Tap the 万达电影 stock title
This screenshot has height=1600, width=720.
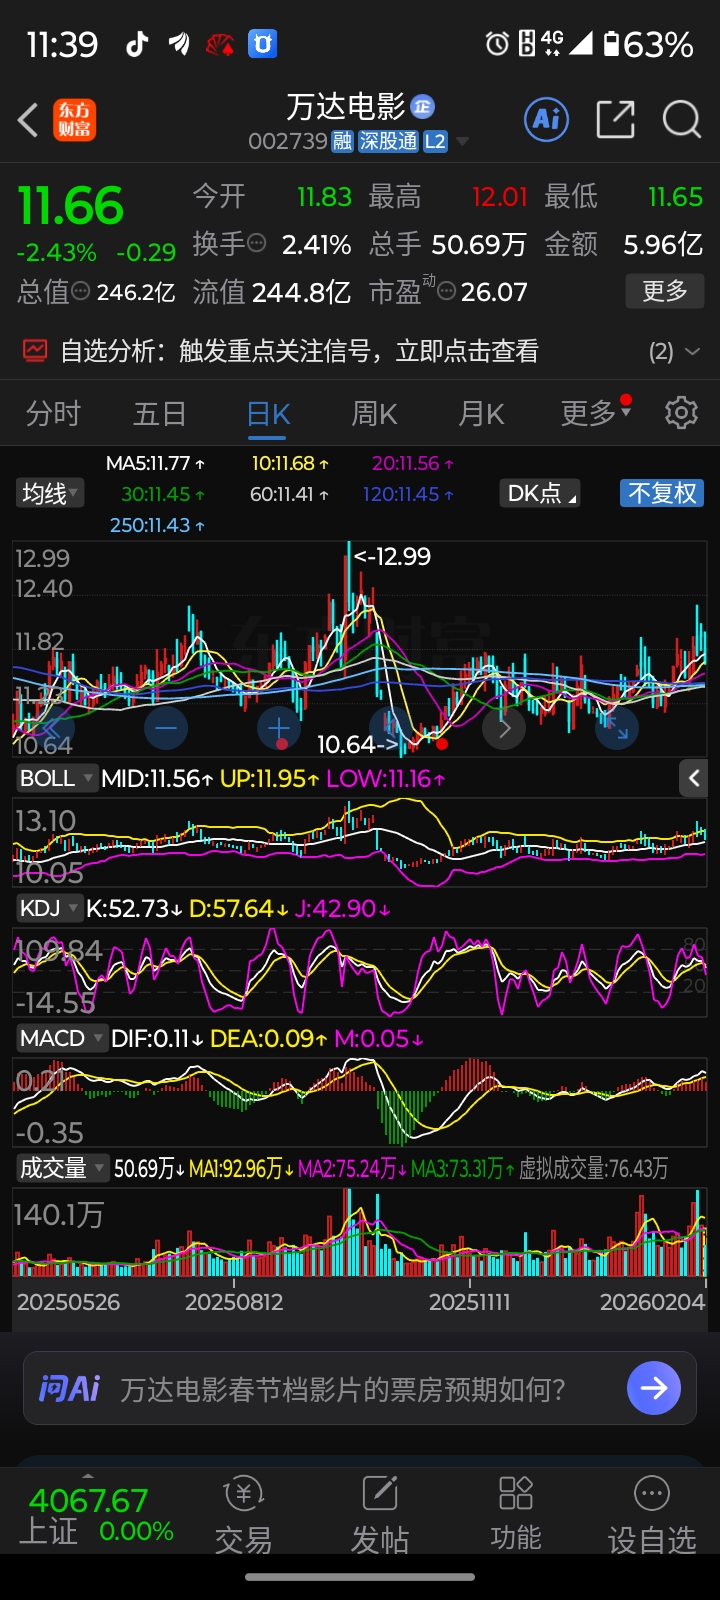(x=345, y=106)
